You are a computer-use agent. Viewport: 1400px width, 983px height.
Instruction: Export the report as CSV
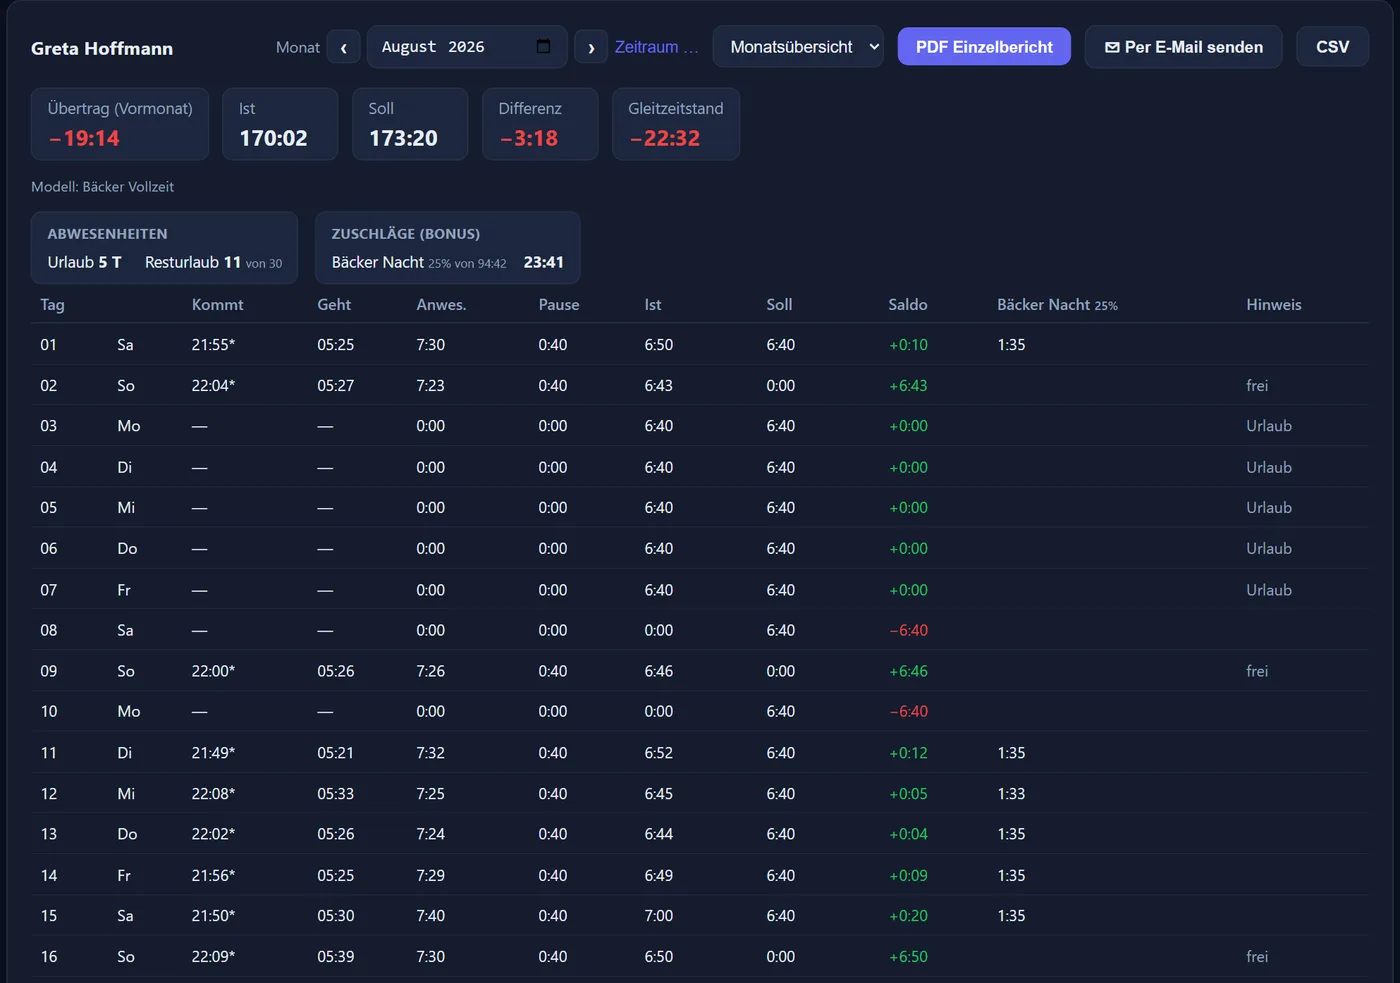point(1332,47)
